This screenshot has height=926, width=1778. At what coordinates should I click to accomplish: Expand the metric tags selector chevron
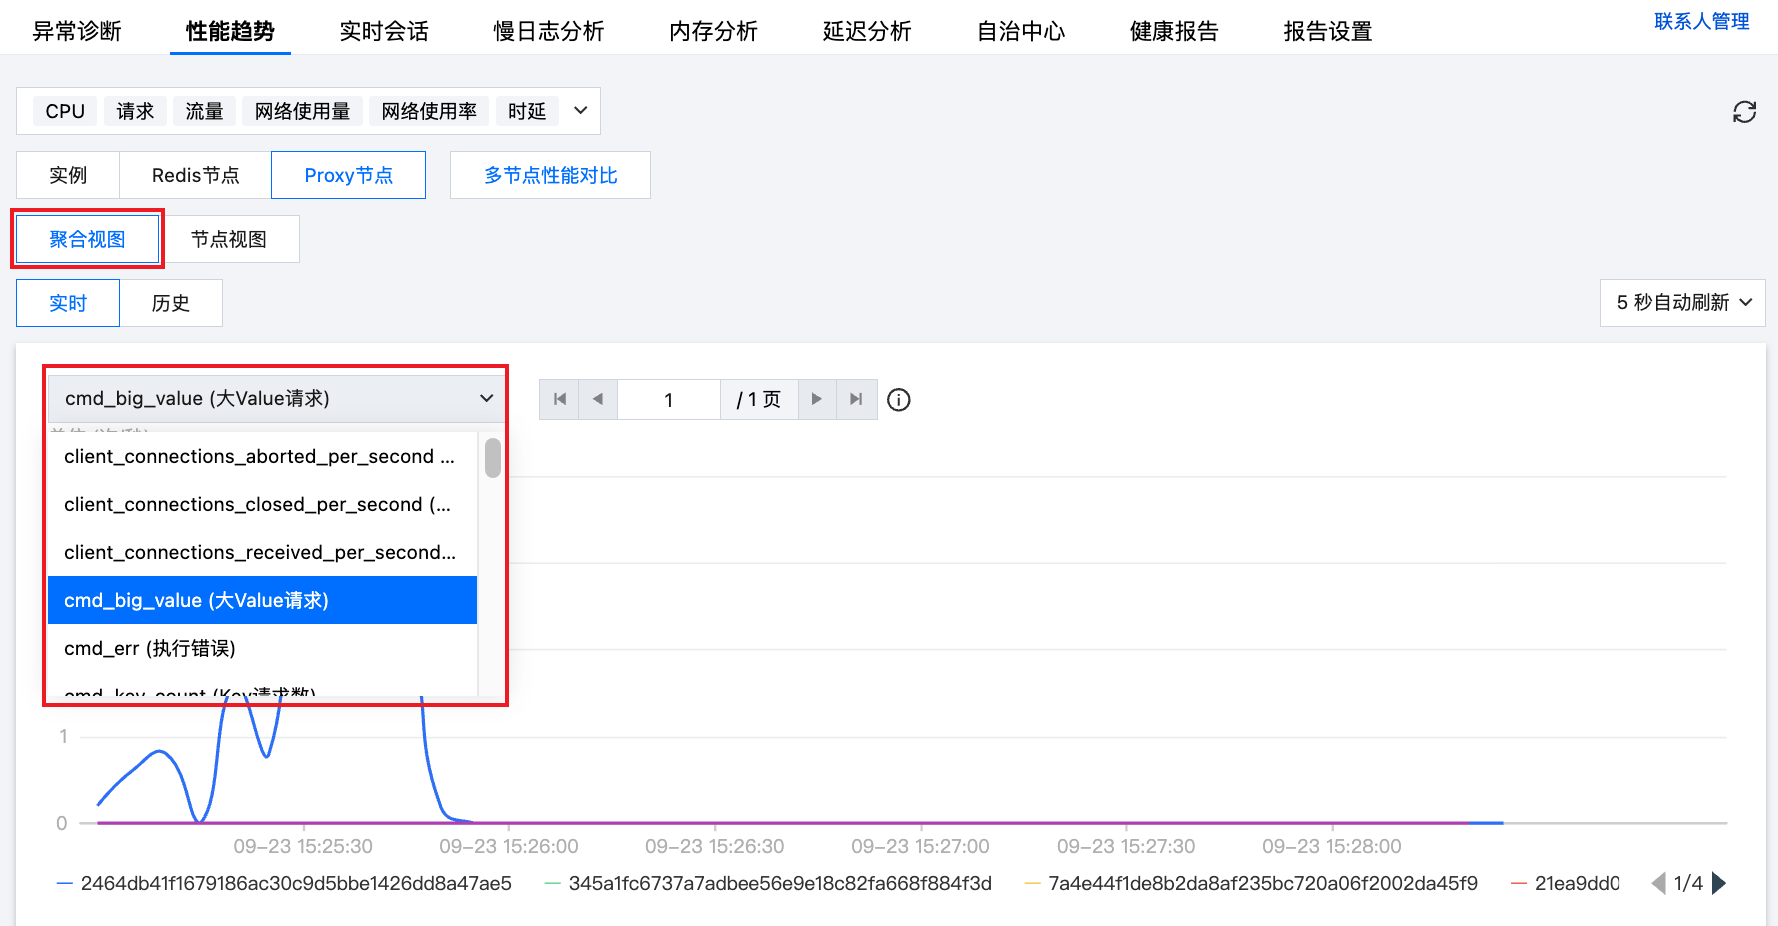pyautogui.click(x=580, y=111)
